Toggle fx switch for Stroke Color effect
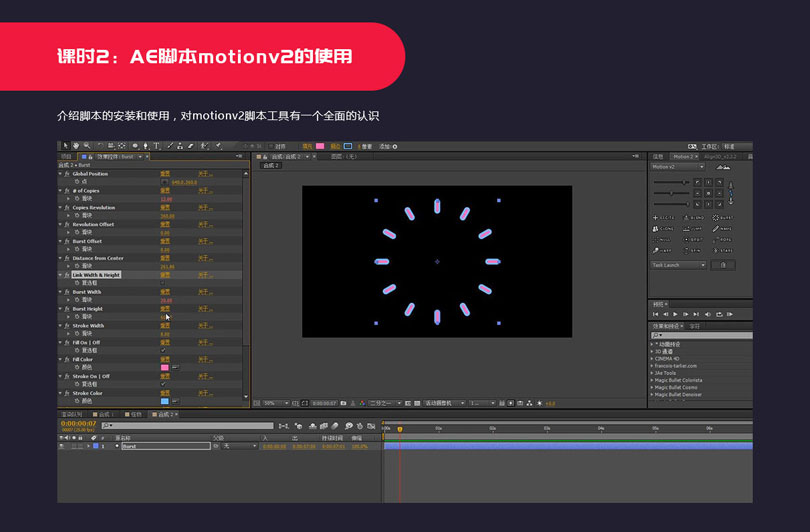 point(67,393)
